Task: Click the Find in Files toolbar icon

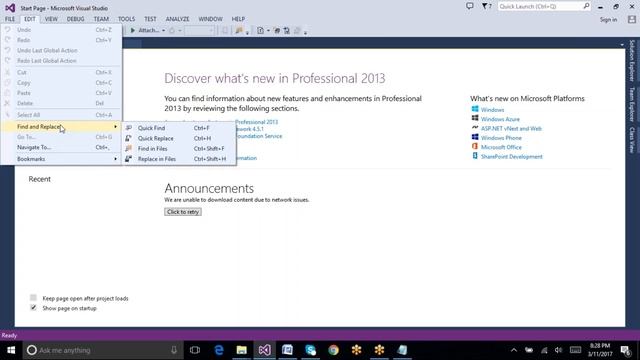Action: [239, 30]
